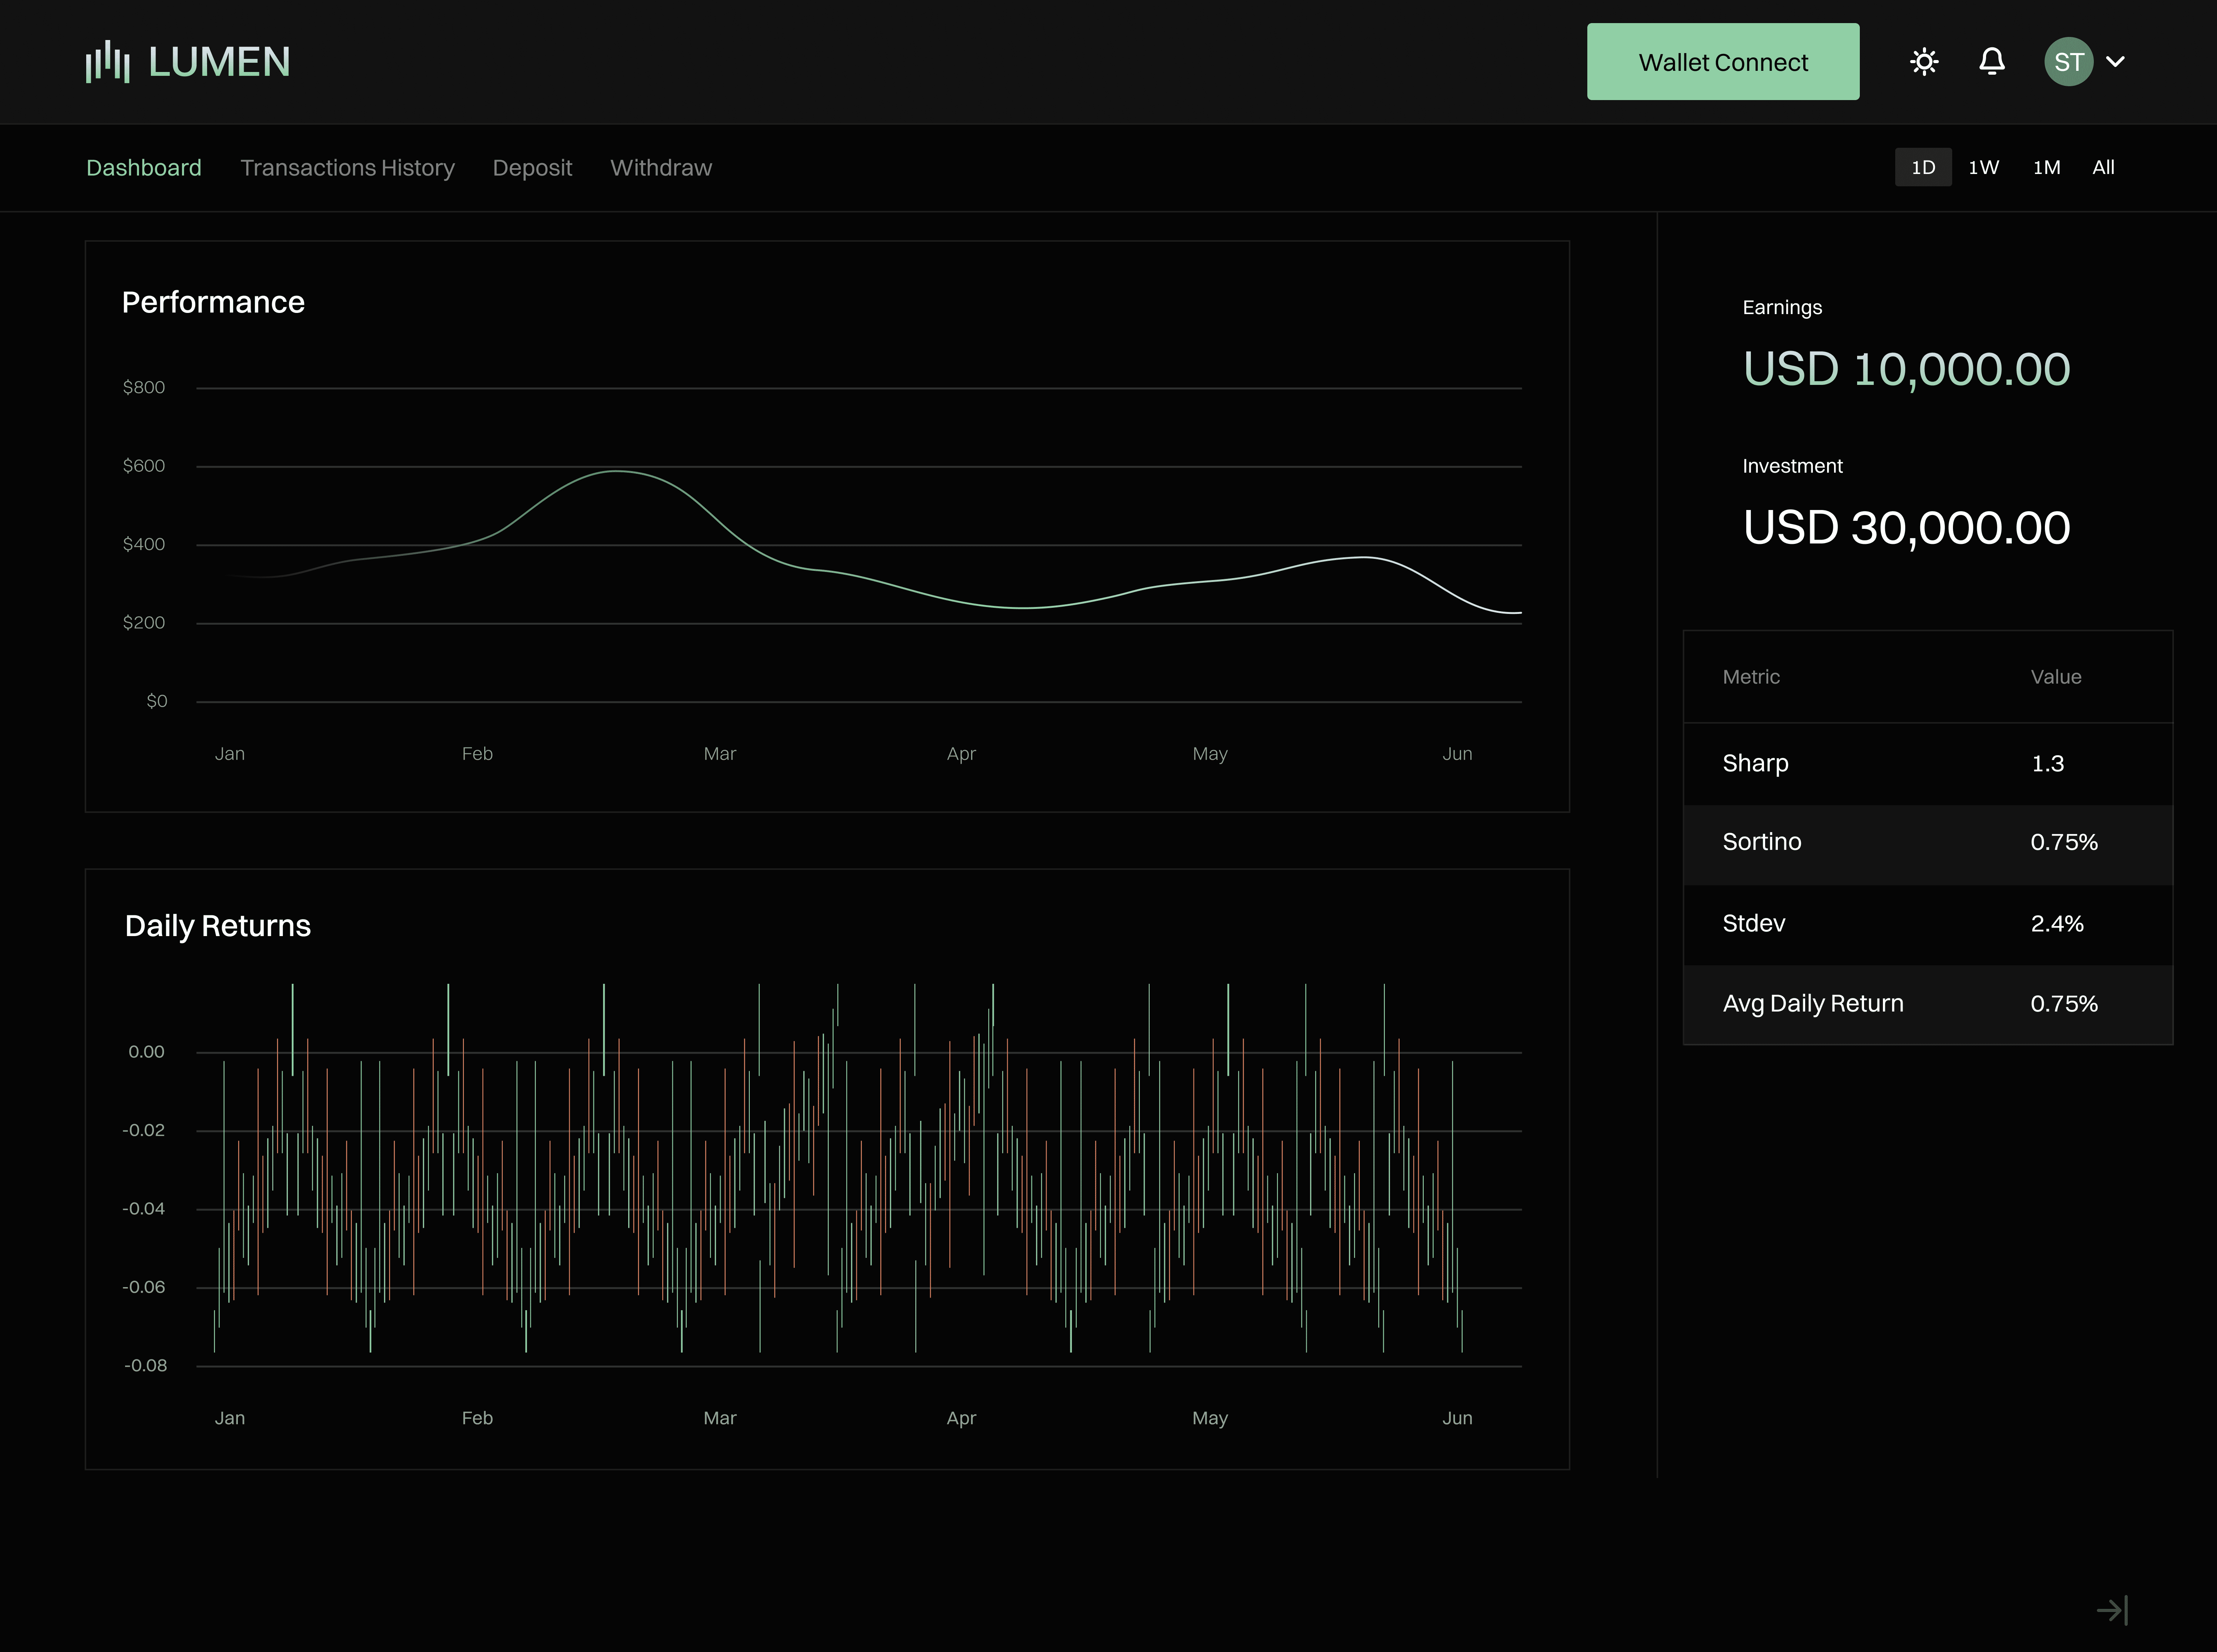
Task: Click the Performance chart title
Action: pyautogui.click(x=213, y=302)
